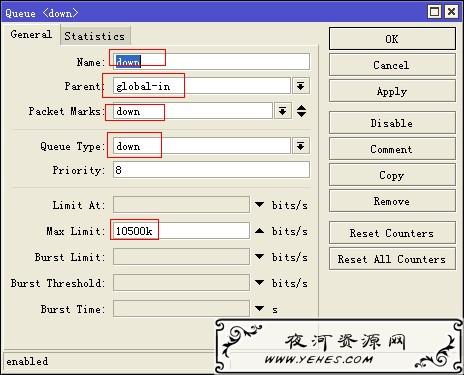Screen dimensions: 464x375
Task: Open the Queue Type dropdown
Action: [301, 146]
